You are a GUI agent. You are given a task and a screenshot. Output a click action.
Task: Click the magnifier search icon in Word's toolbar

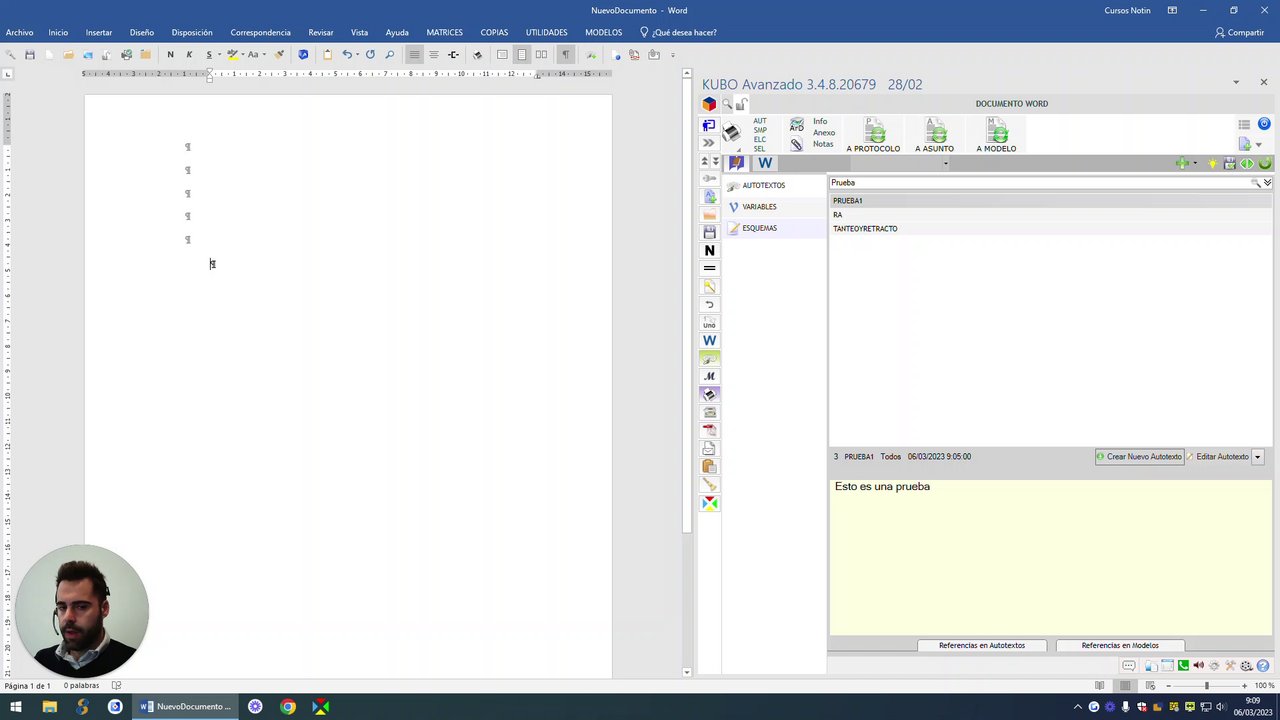click(390, 55)
